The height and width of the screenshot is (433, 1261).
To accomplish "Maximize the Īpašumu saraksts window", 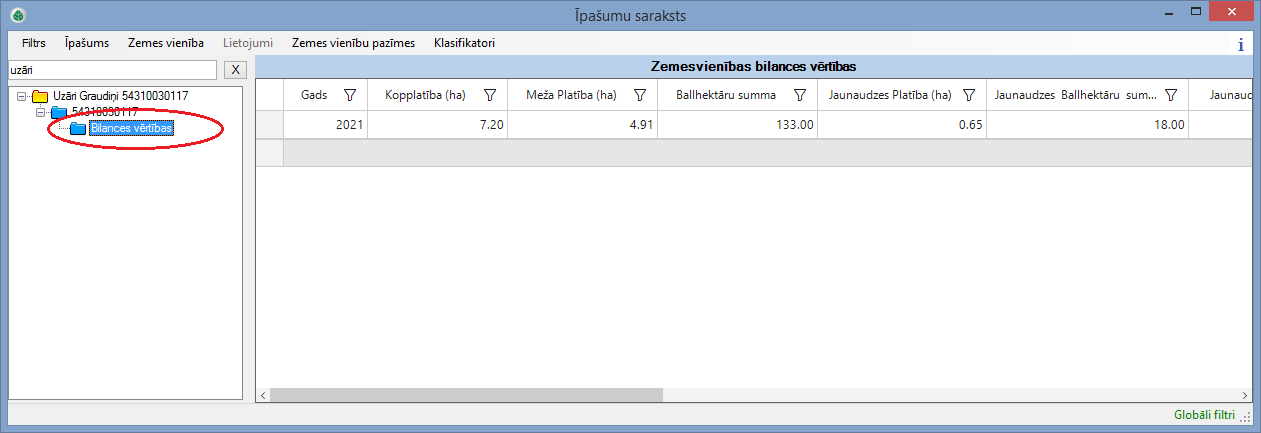I will click(1194, 11).
